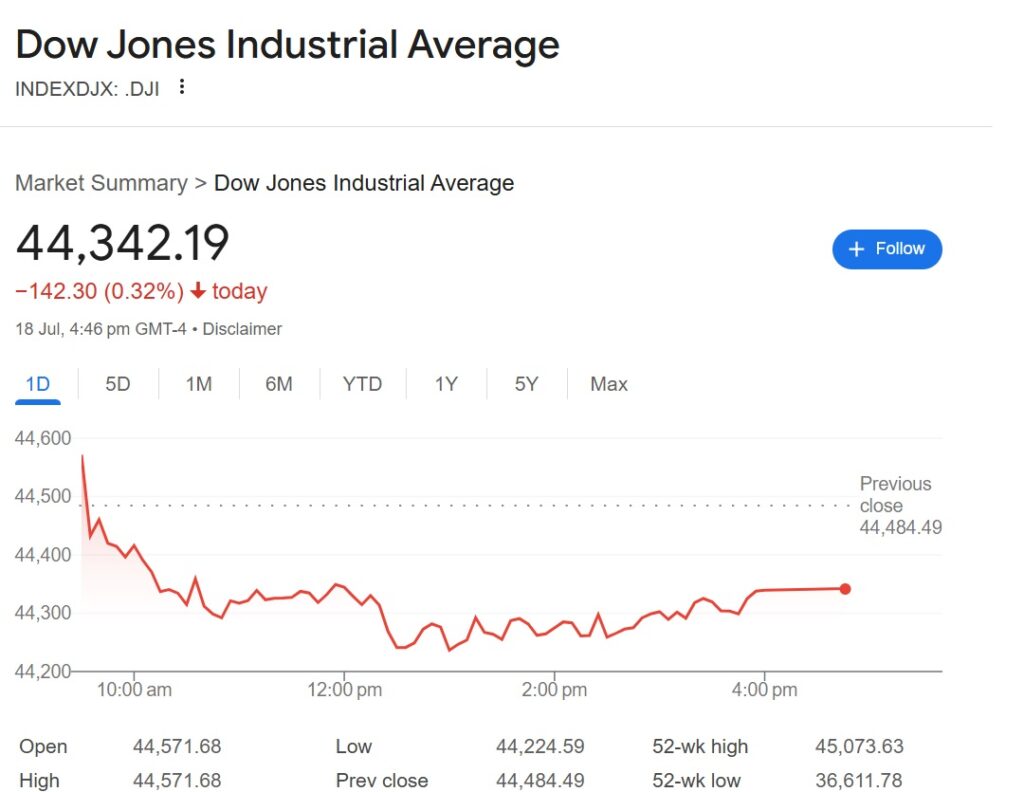
Task: Switch to the 1Y chart range
Action: coord(446,384)
